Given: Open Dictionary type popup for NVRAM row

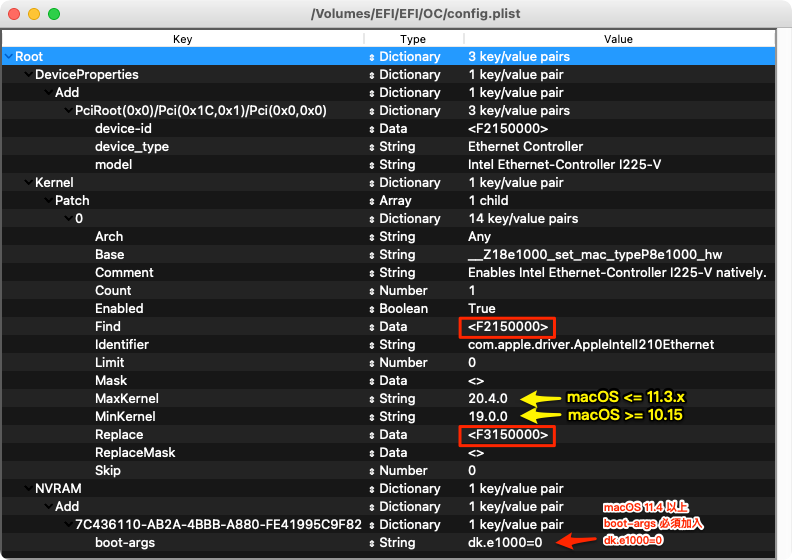Looking at the screenshot, I should (x=405, y=489).
